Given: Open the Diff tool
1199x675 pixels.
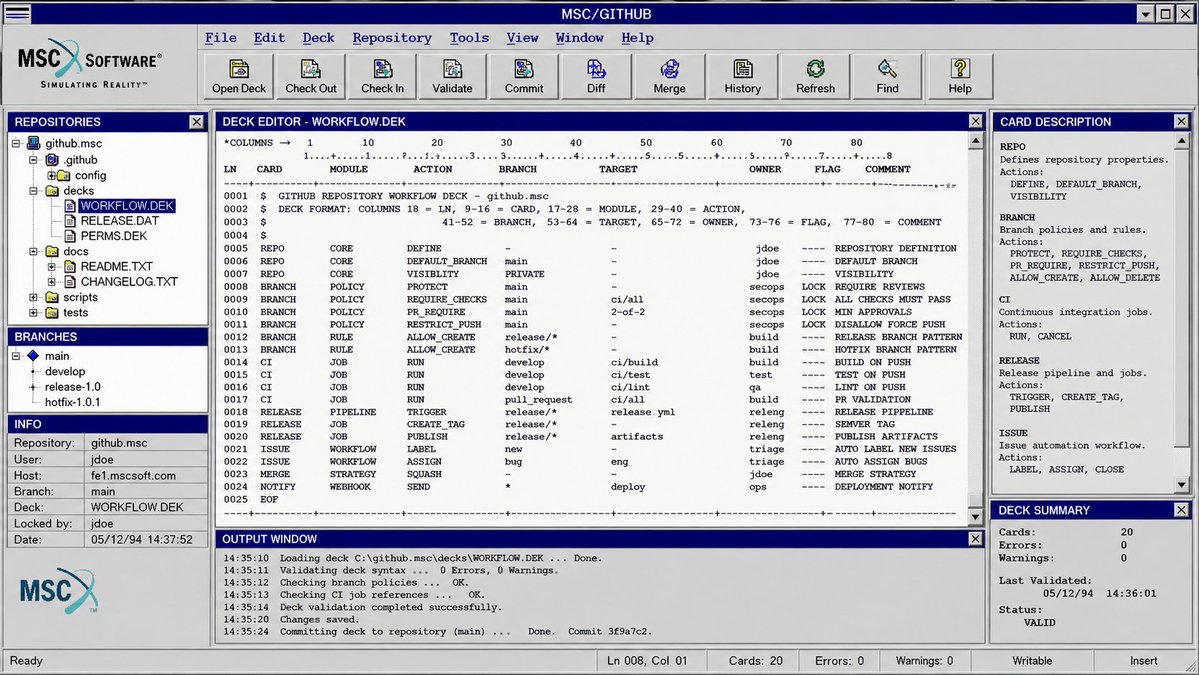Looking at the screenshot, I should coord(596,76).
